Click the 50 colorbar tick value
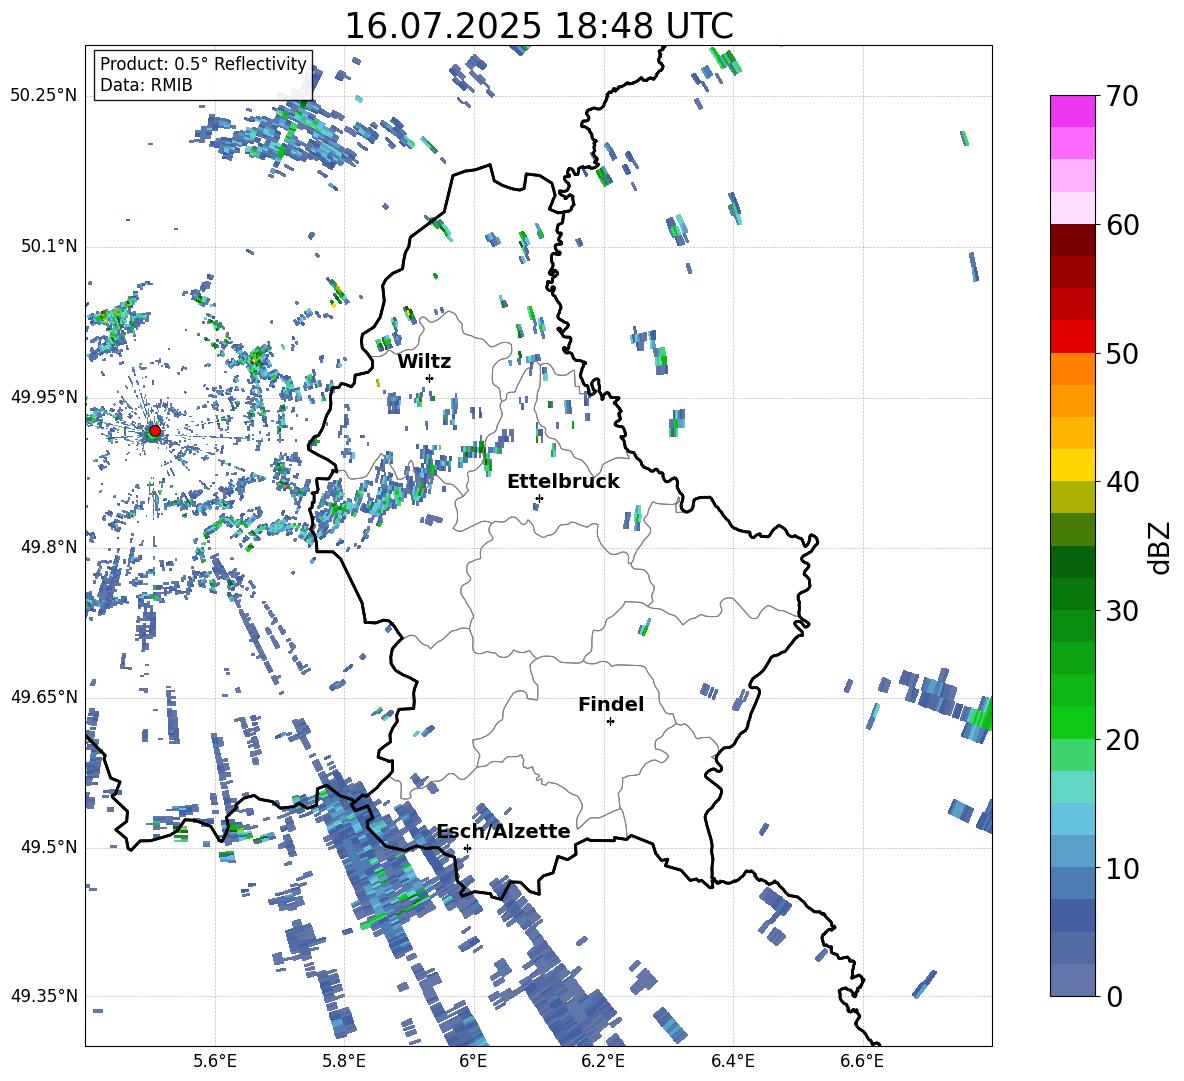Viewport: 1184px width, 1081px height. click(1122, 354)
